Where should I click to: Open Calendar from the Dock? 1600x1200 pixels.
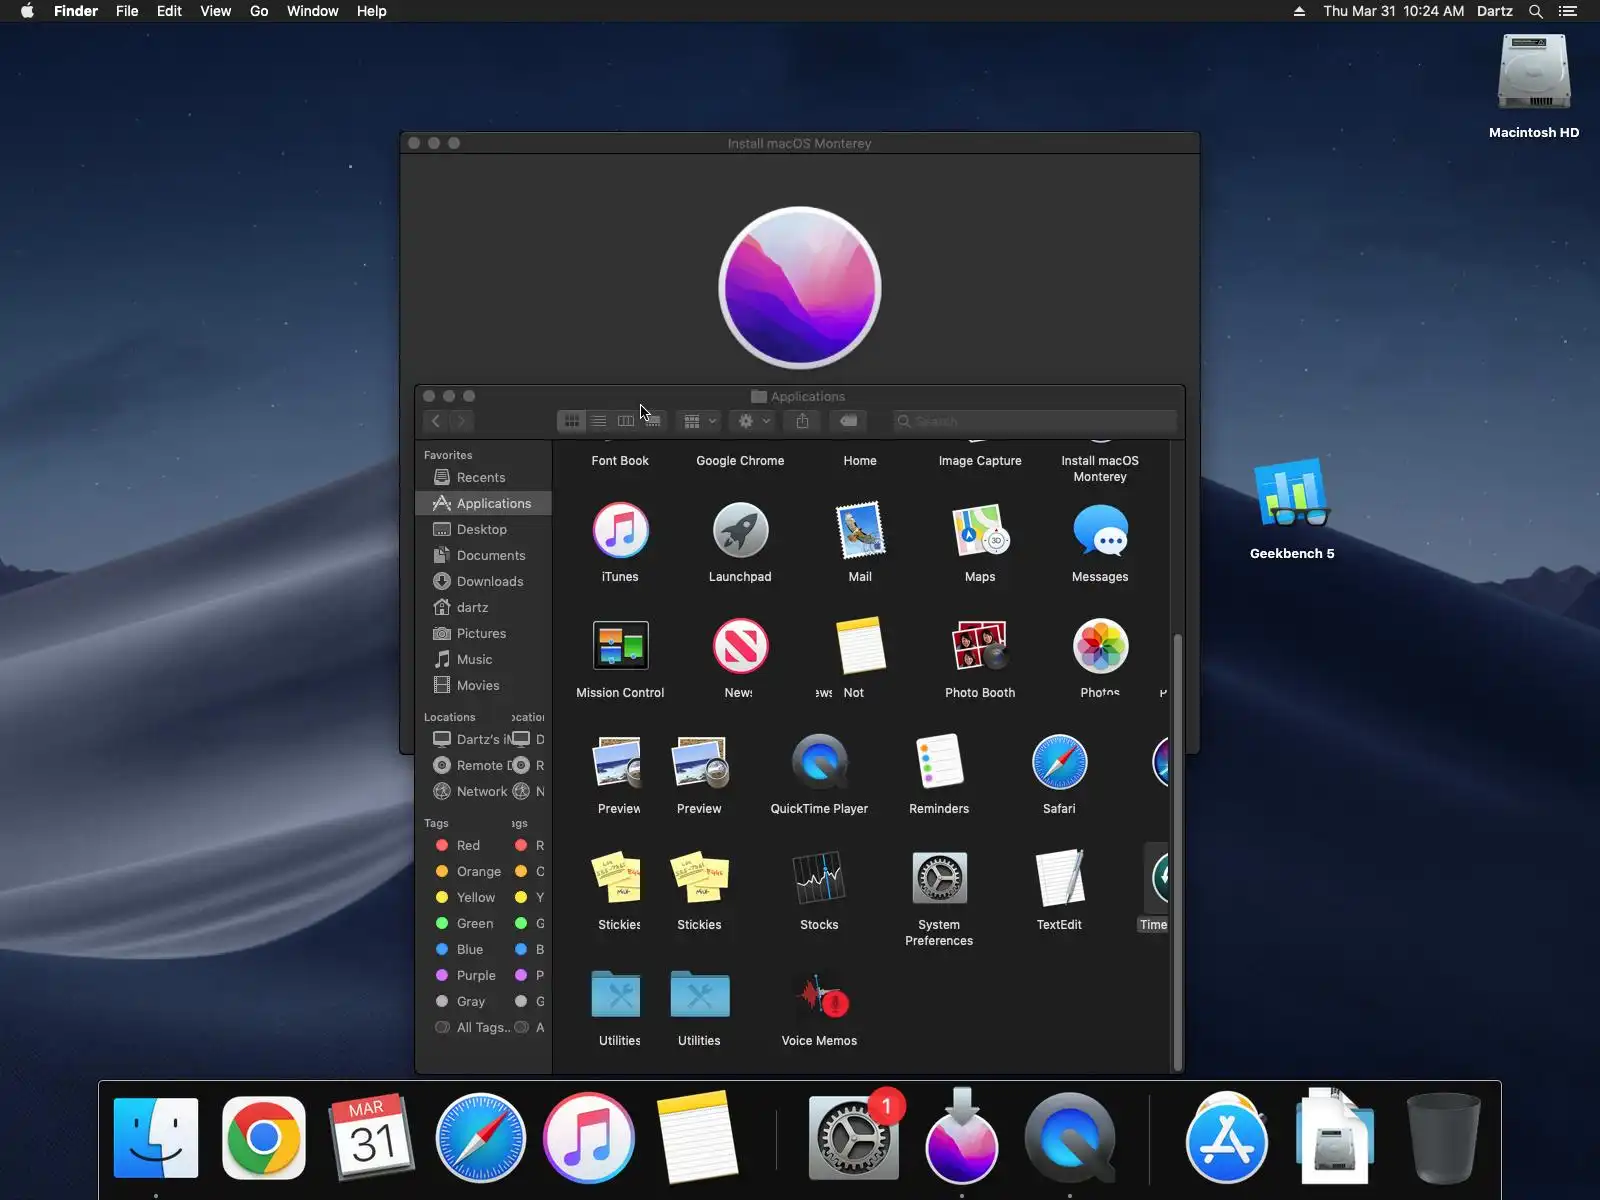click(372, 1138)
